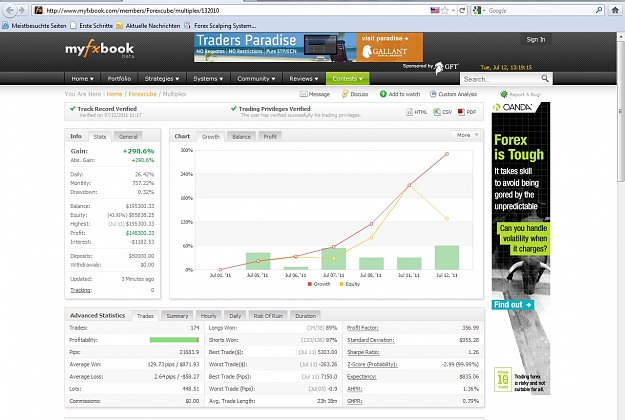The width and height of the screenshot is (625, 420).
Task: Click the green Profitability progress bar
Action: [174, 340]
